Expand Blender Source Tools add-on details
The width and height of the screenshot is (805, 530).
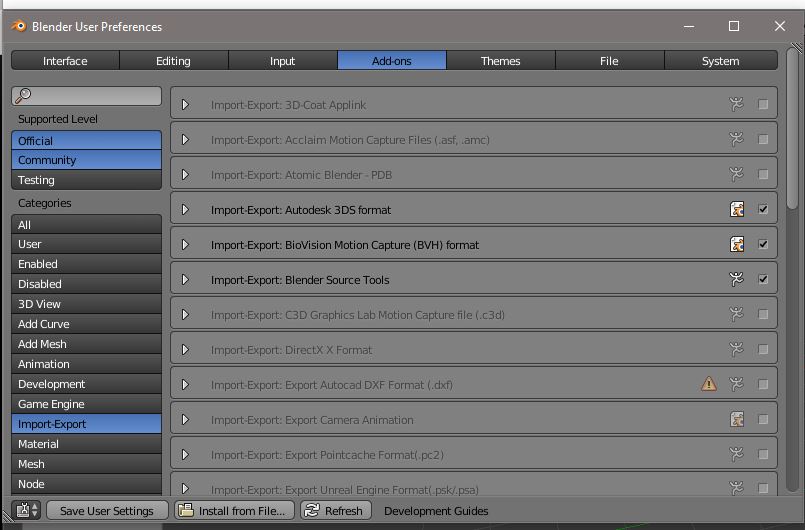[185, 279]
